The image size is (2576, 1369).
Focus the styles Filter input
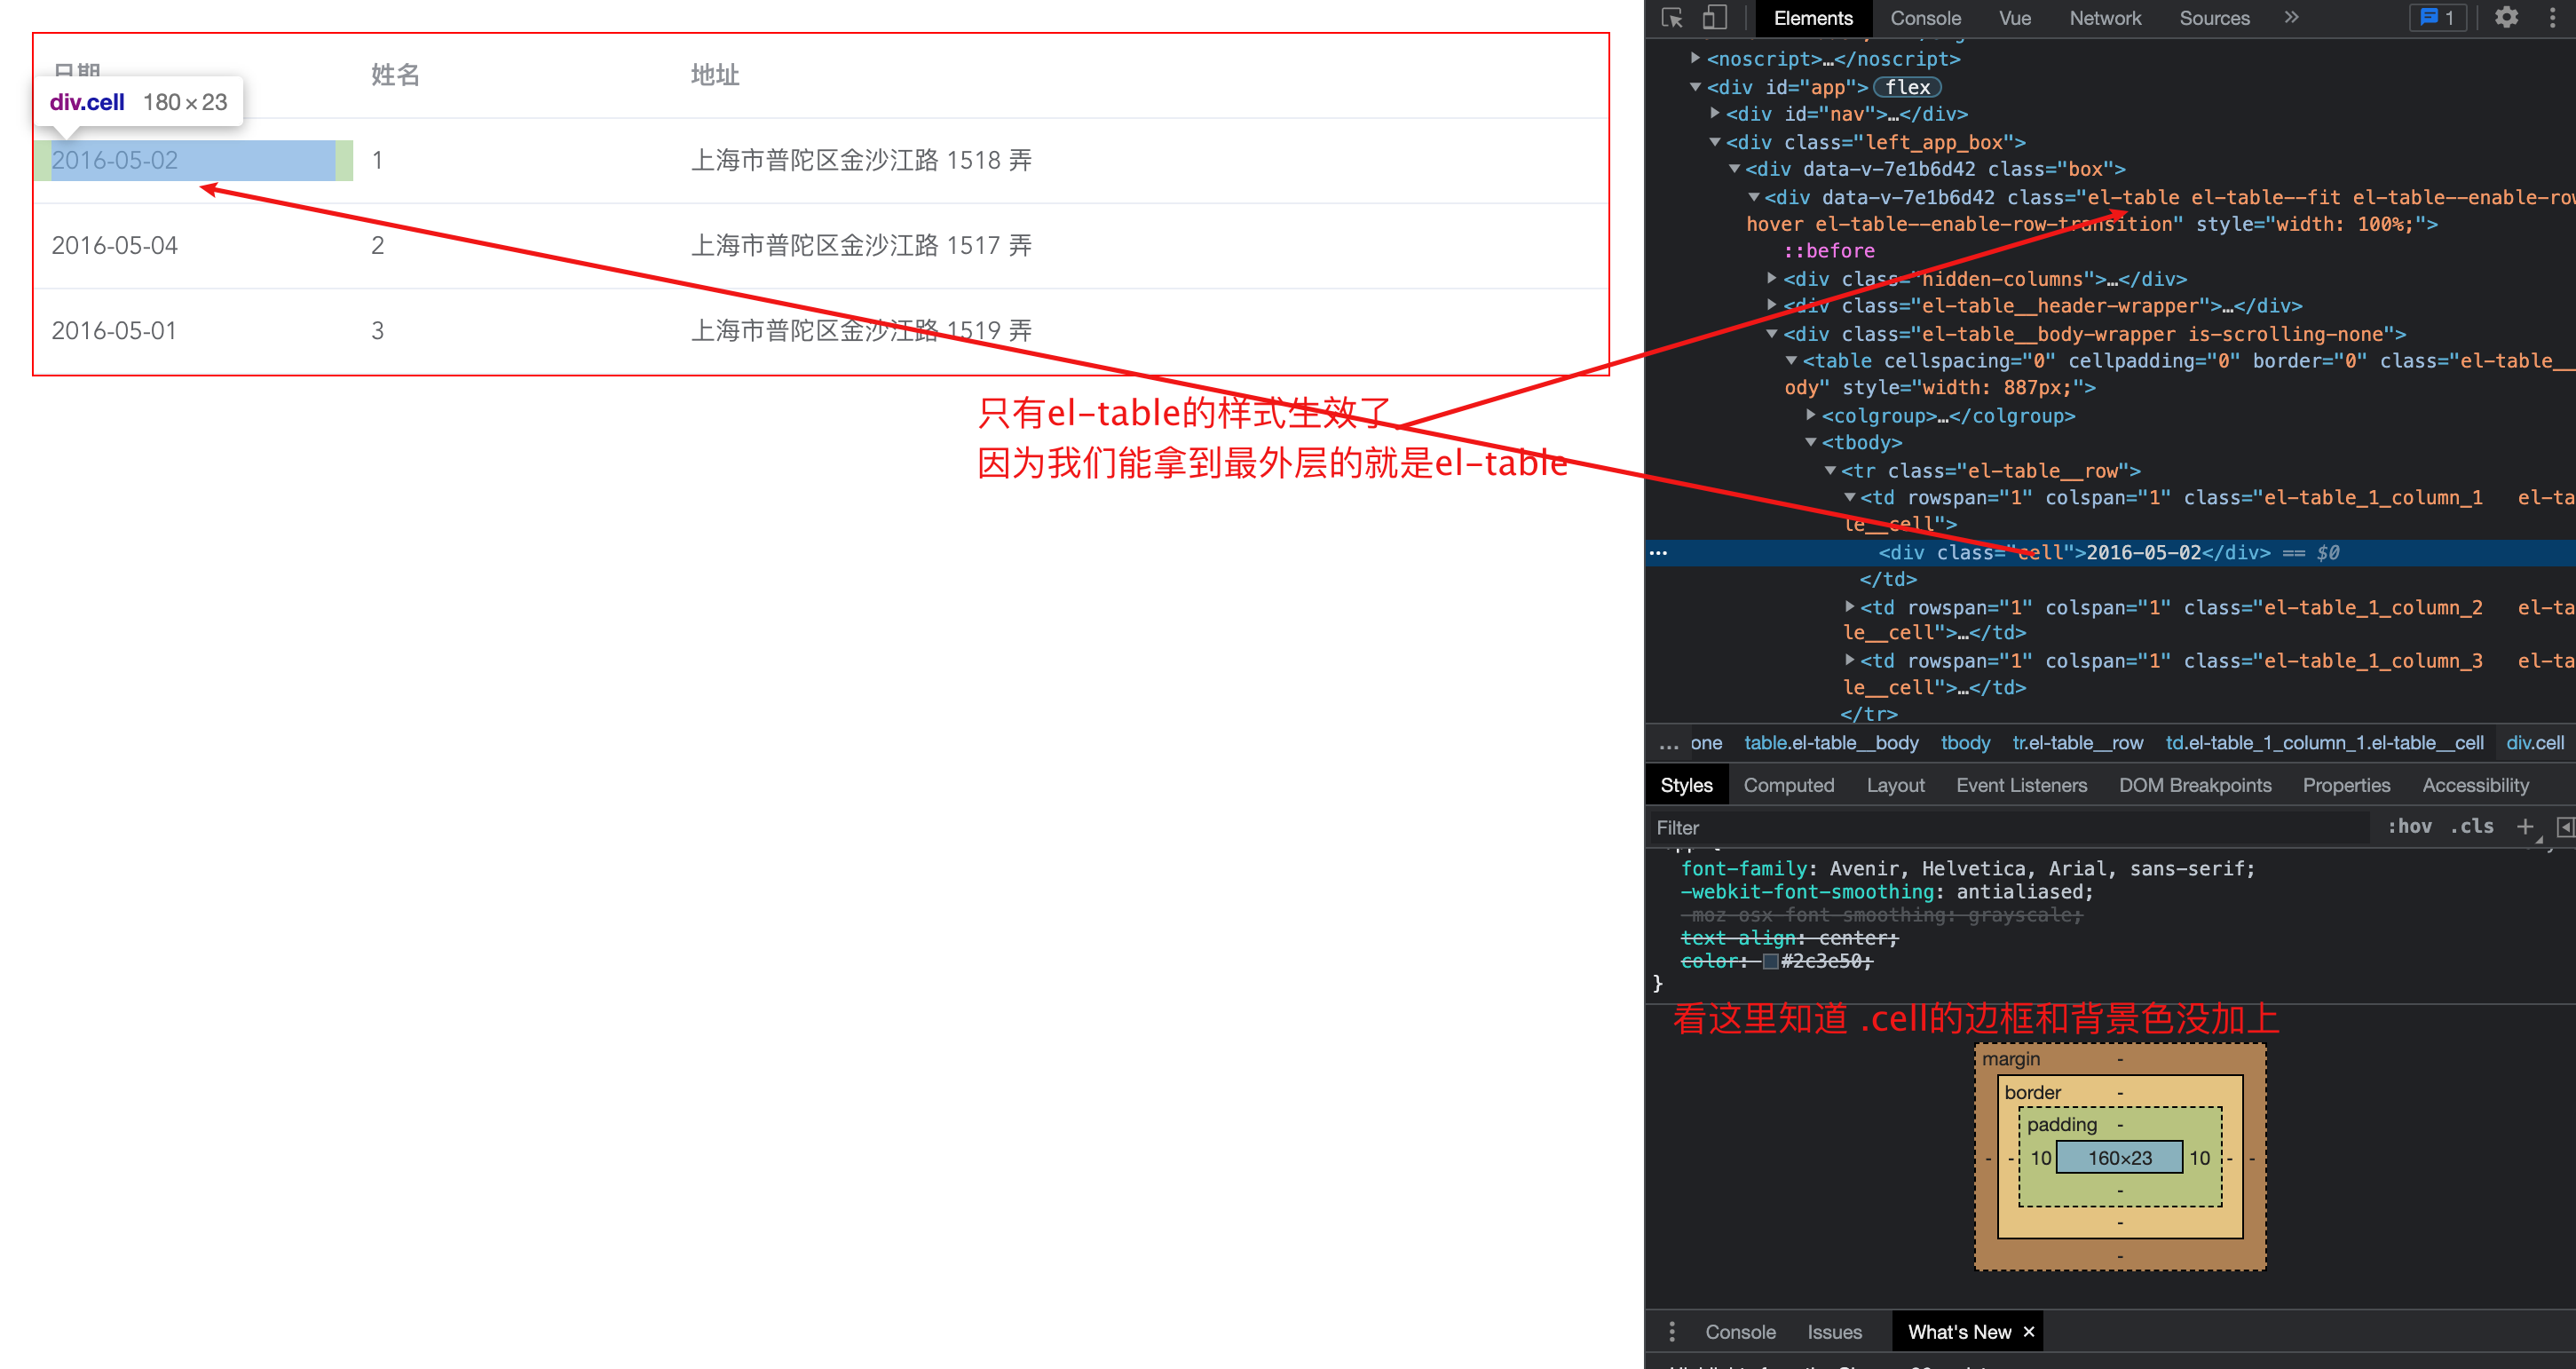(x=2010, y=827)
